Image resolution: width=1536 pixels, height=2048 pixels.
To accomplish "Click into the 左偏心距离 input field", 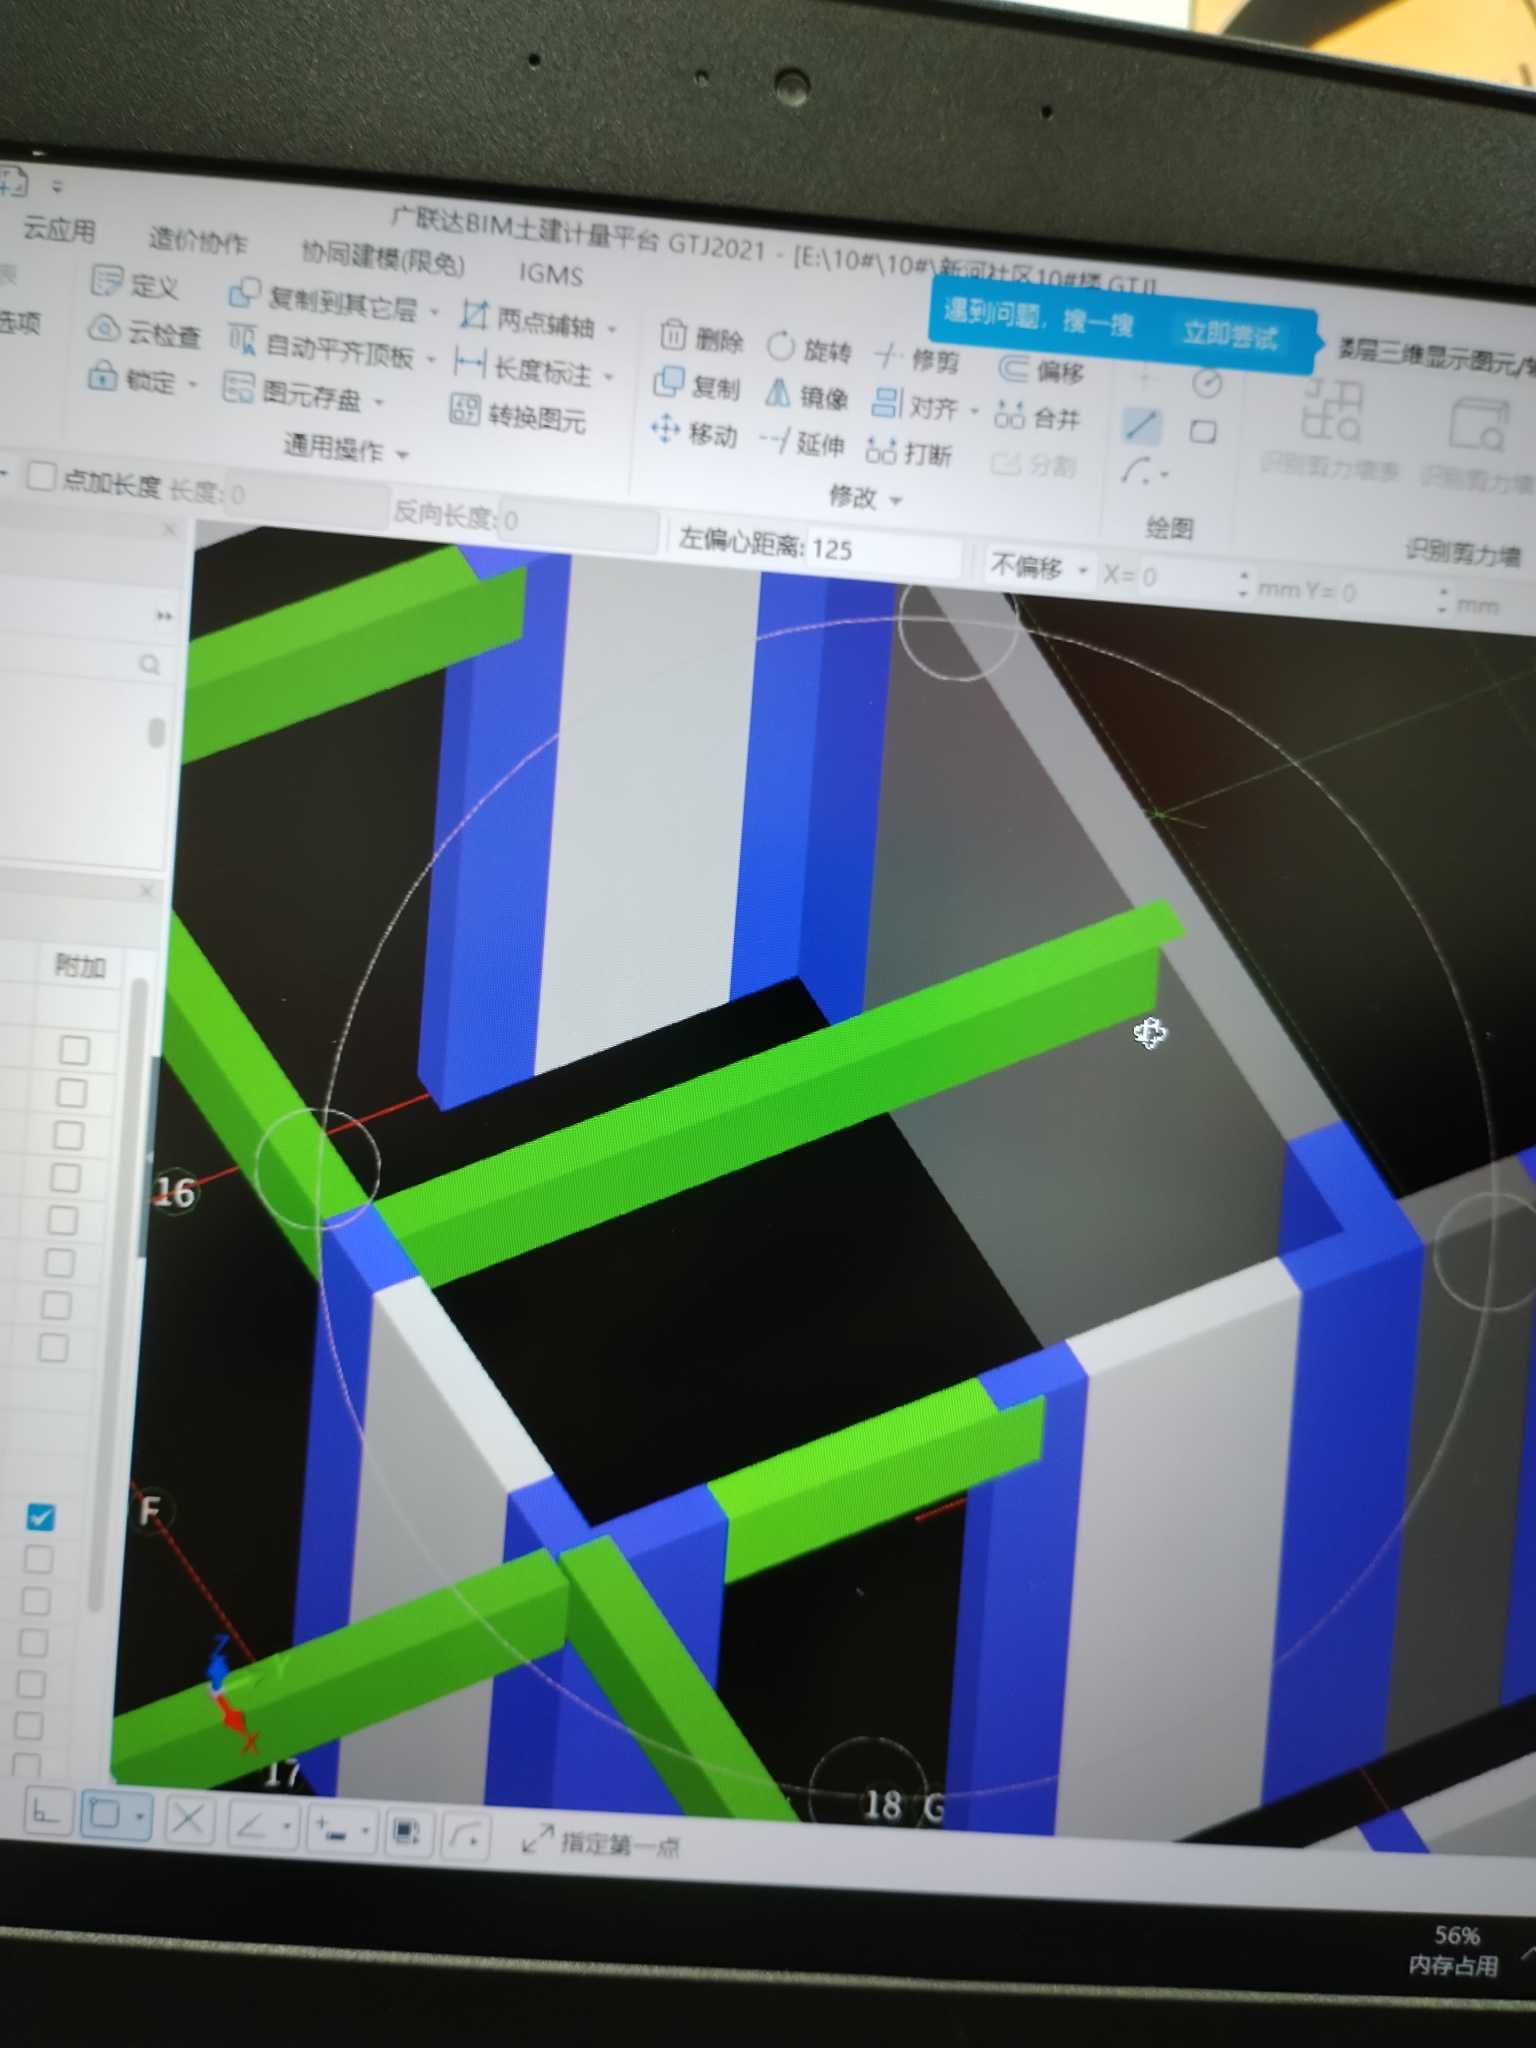I will 885,551.
